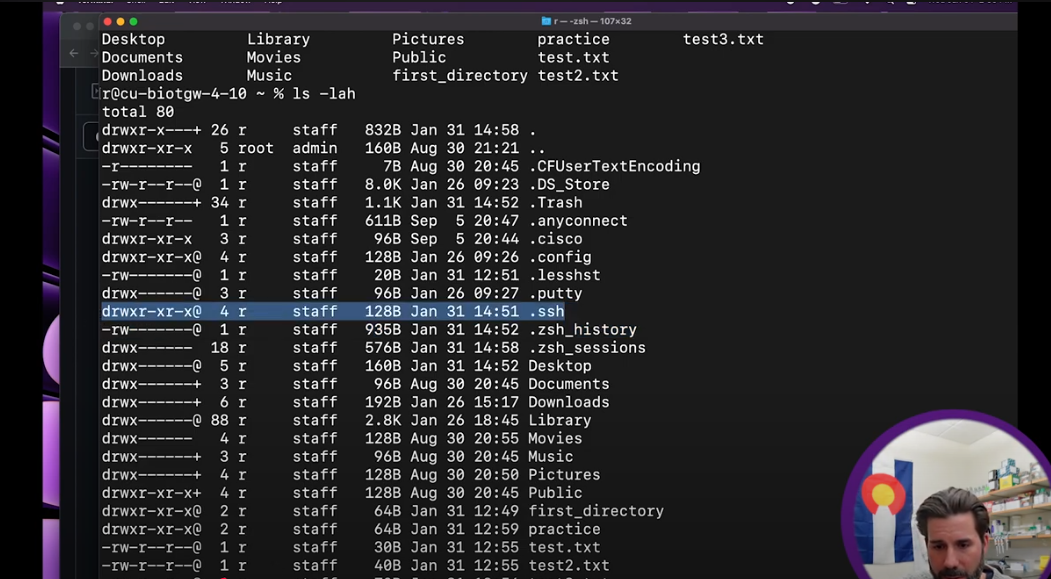
Task: Click the "-r--------" permissions string
Action: point(147,166)
